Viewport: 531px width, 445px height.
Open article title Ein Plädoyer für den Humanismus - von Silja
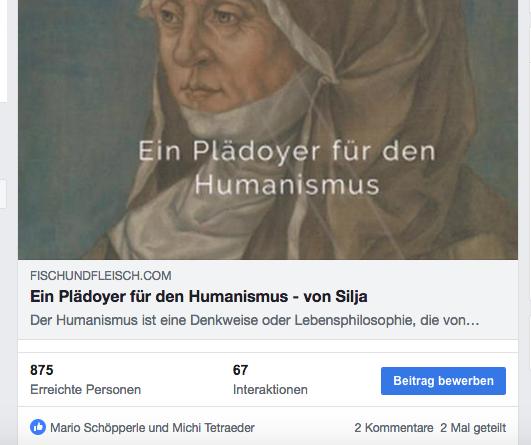click(x=199, y=296)
